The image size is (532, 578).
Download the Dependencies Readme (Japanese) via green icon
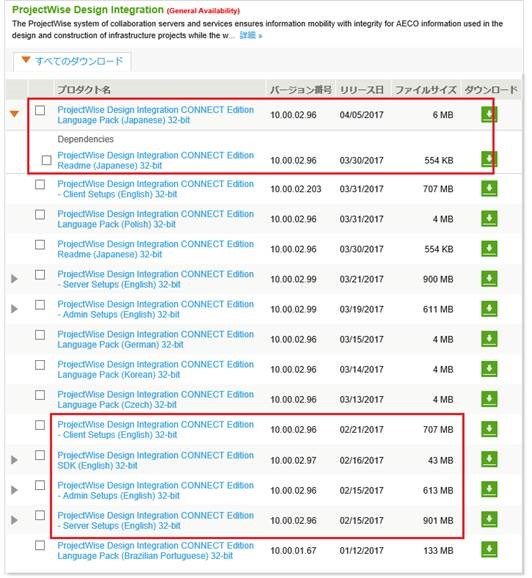coord(489,159)
